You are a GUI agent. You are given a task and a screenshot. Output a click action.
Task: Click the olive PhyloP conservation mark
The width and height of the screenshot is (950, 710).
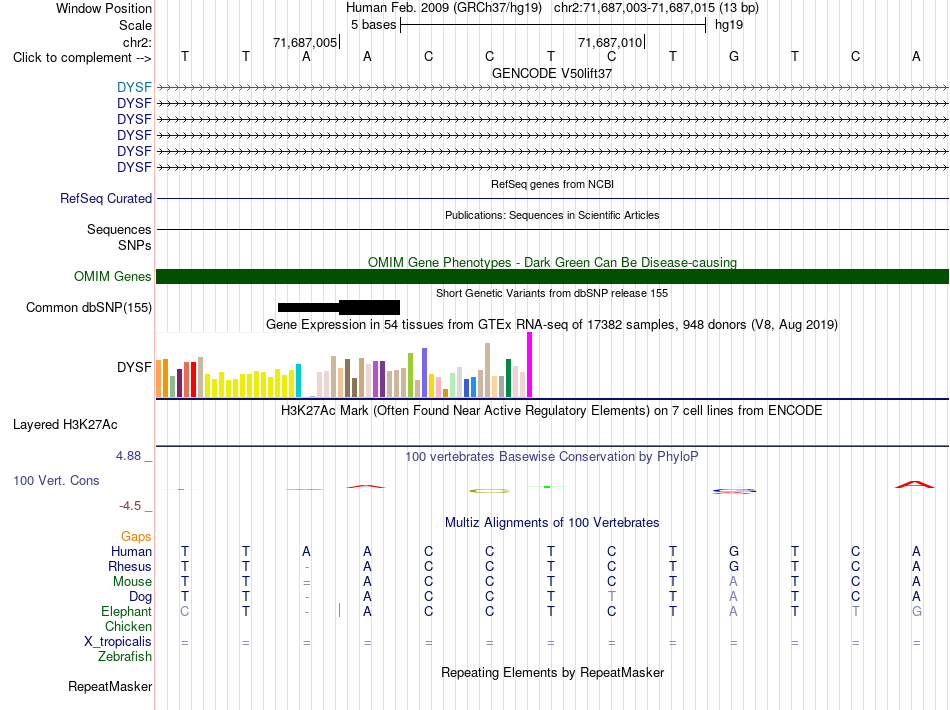coord(489,491)
